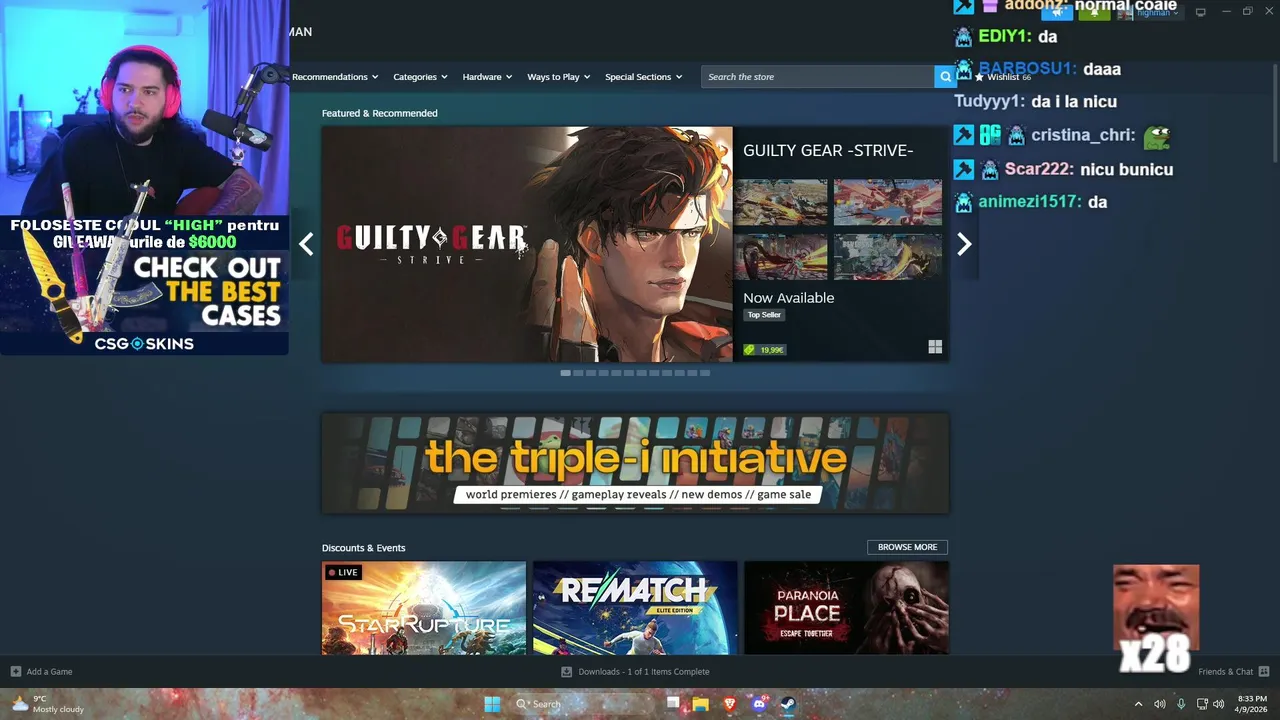The width and height of the screenshot is (1280, 720).
Task: Click the microphone icon in system tray
Action: coord(1181,704)
